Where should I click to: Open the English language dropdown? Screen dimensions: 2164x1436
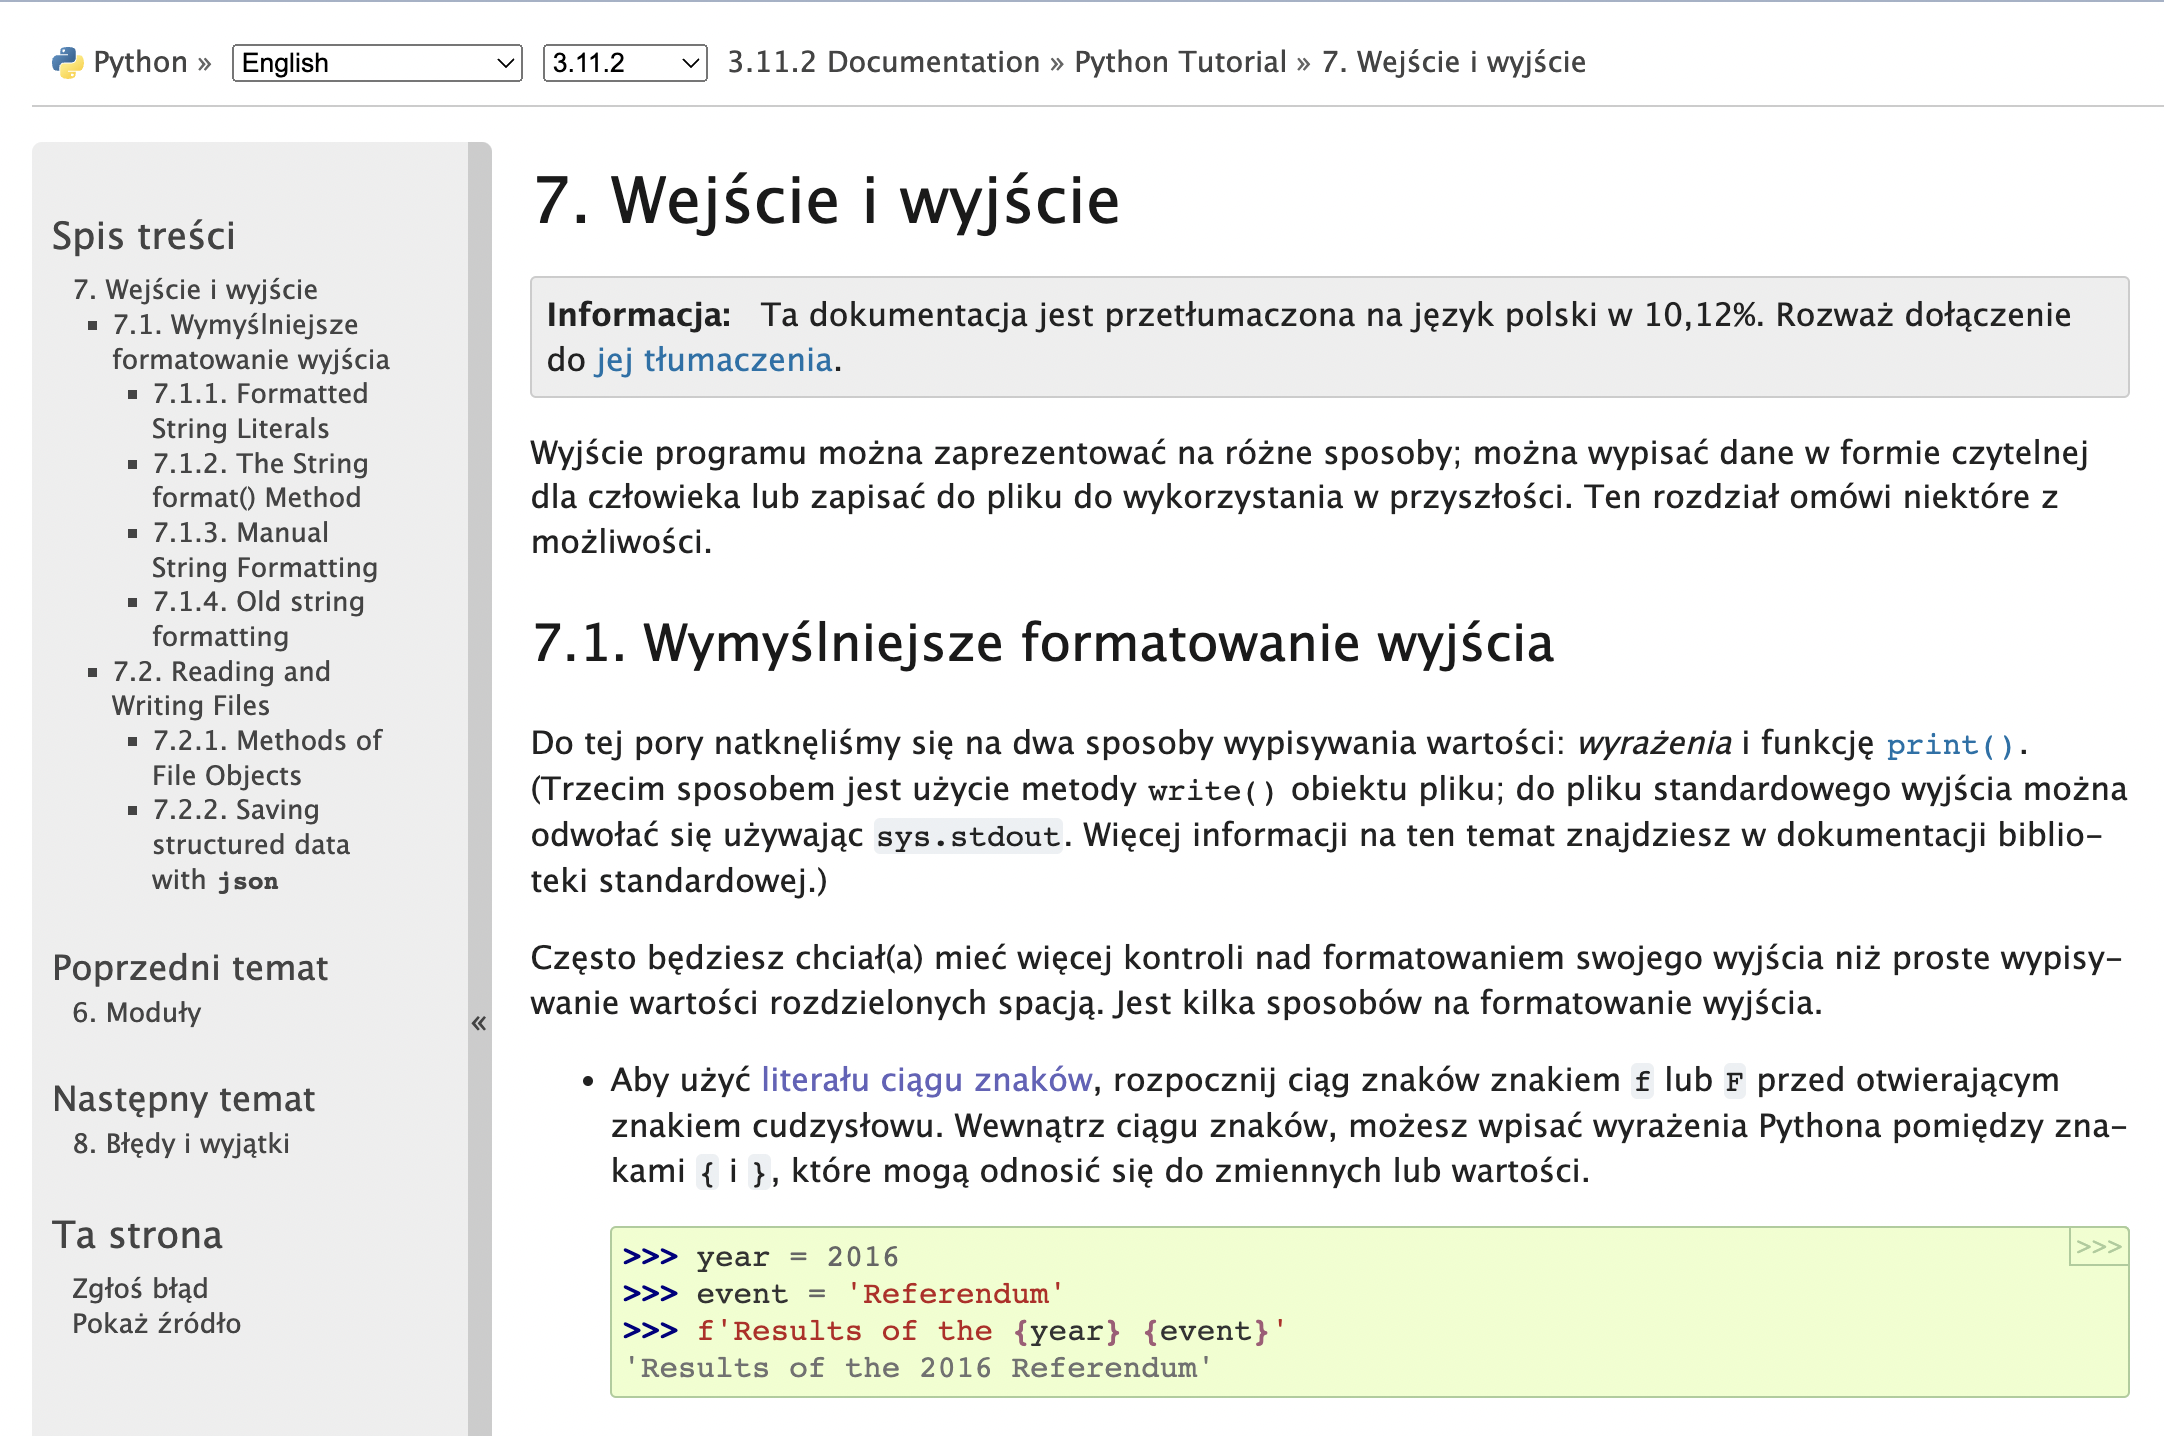377,63
